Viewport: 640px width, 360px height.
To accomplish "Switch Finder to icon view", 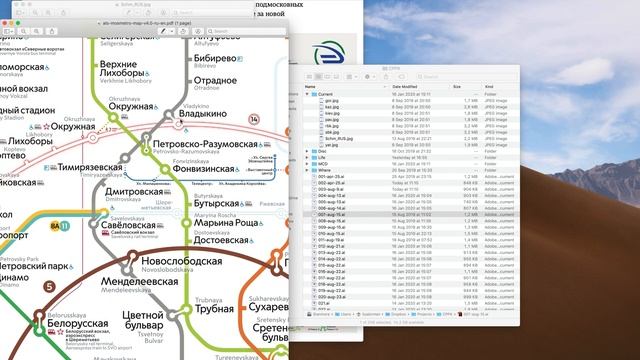I will point(309,76).
